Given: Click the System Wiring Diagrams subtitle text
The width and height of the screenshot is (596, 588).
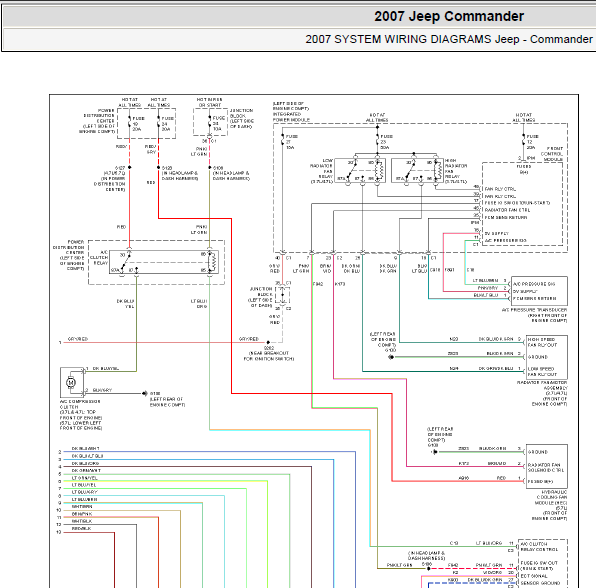Looking at the screenshot, I should click(x=449, y=39).
